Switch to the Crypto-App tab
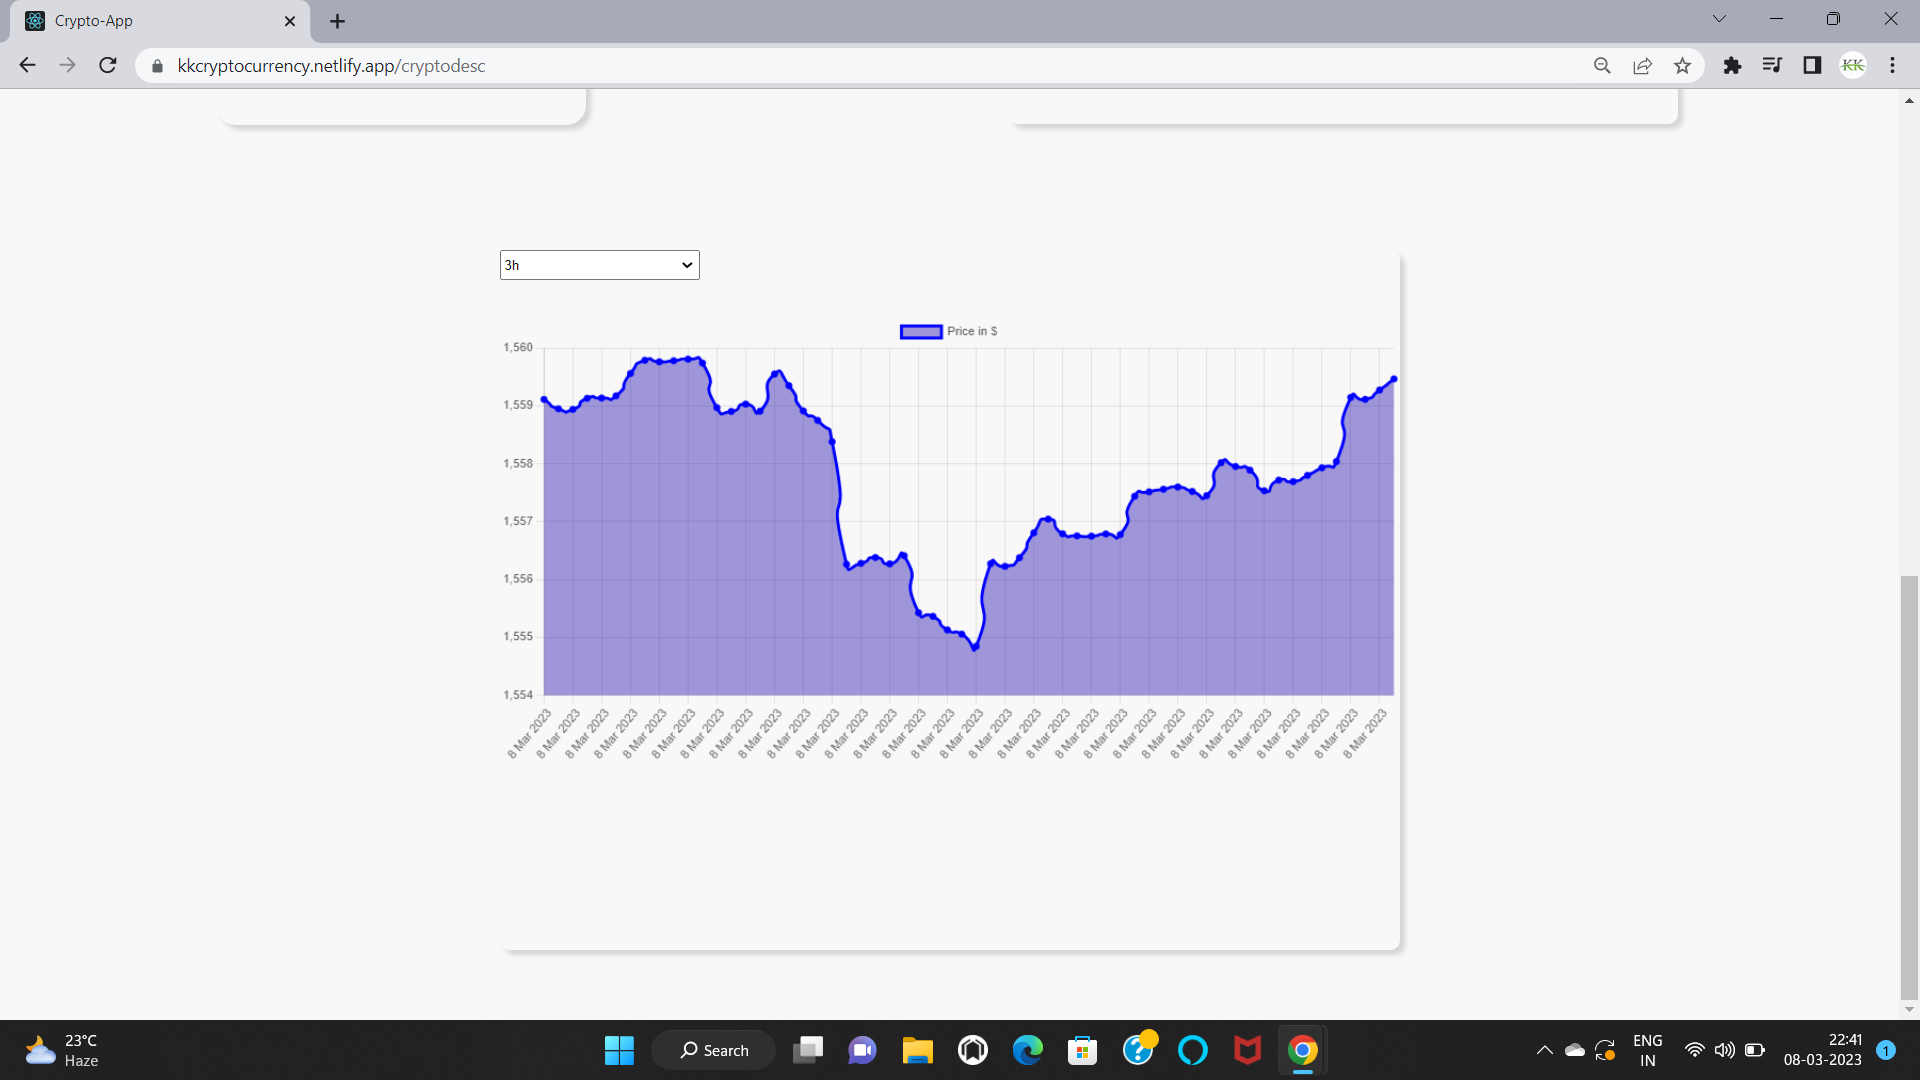 click(x=150, y=21)
